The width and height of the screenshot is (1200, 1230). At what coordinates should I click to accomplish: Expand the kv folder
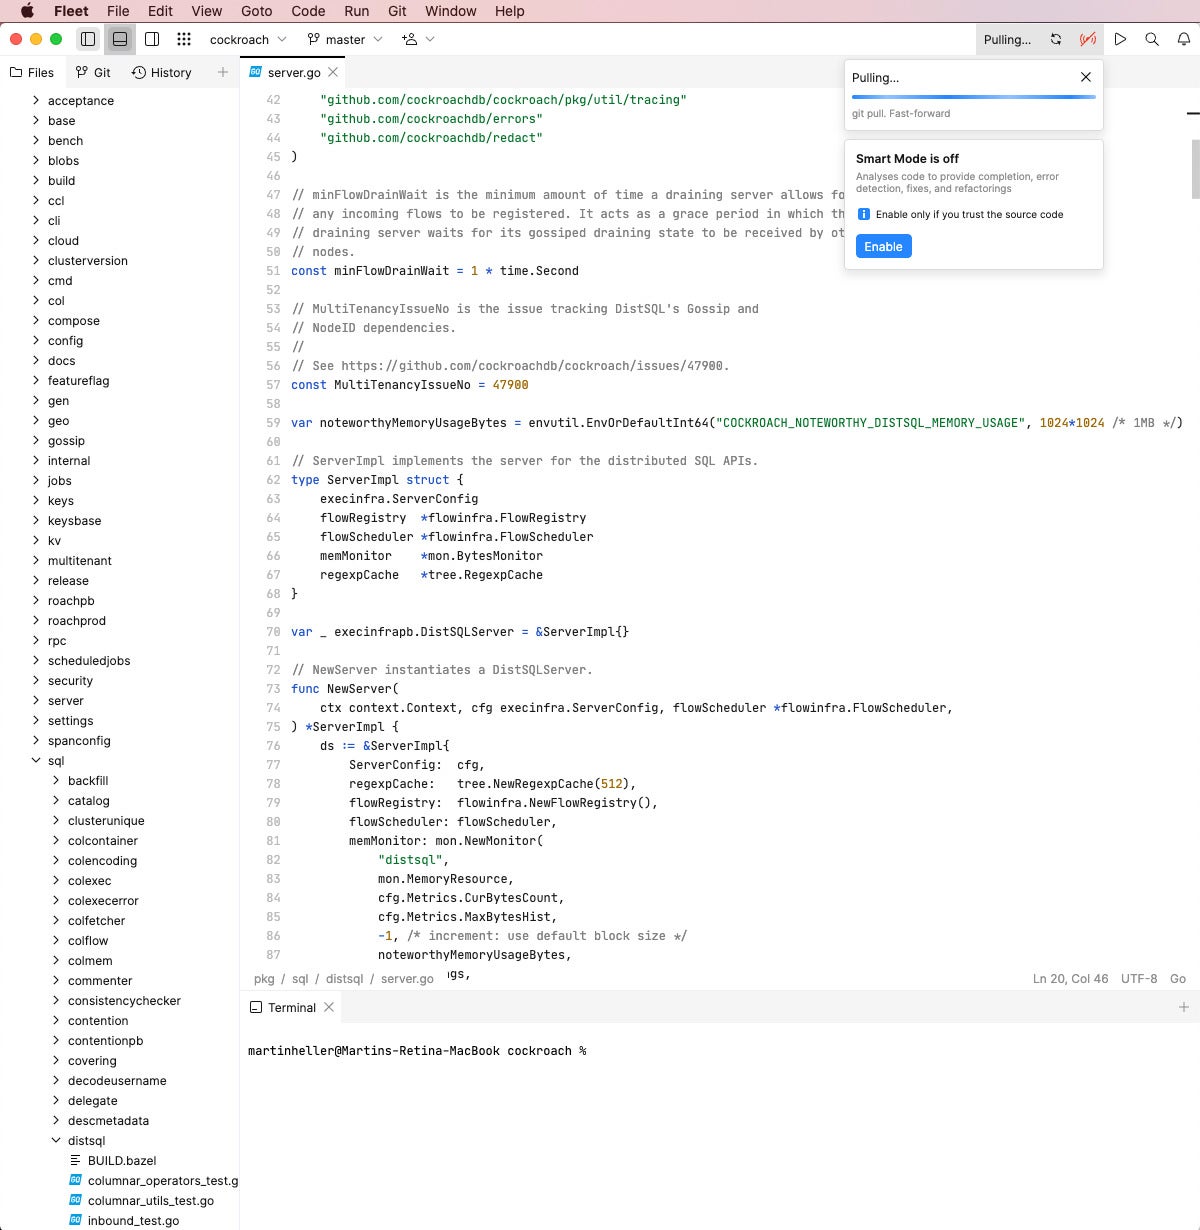36,540
